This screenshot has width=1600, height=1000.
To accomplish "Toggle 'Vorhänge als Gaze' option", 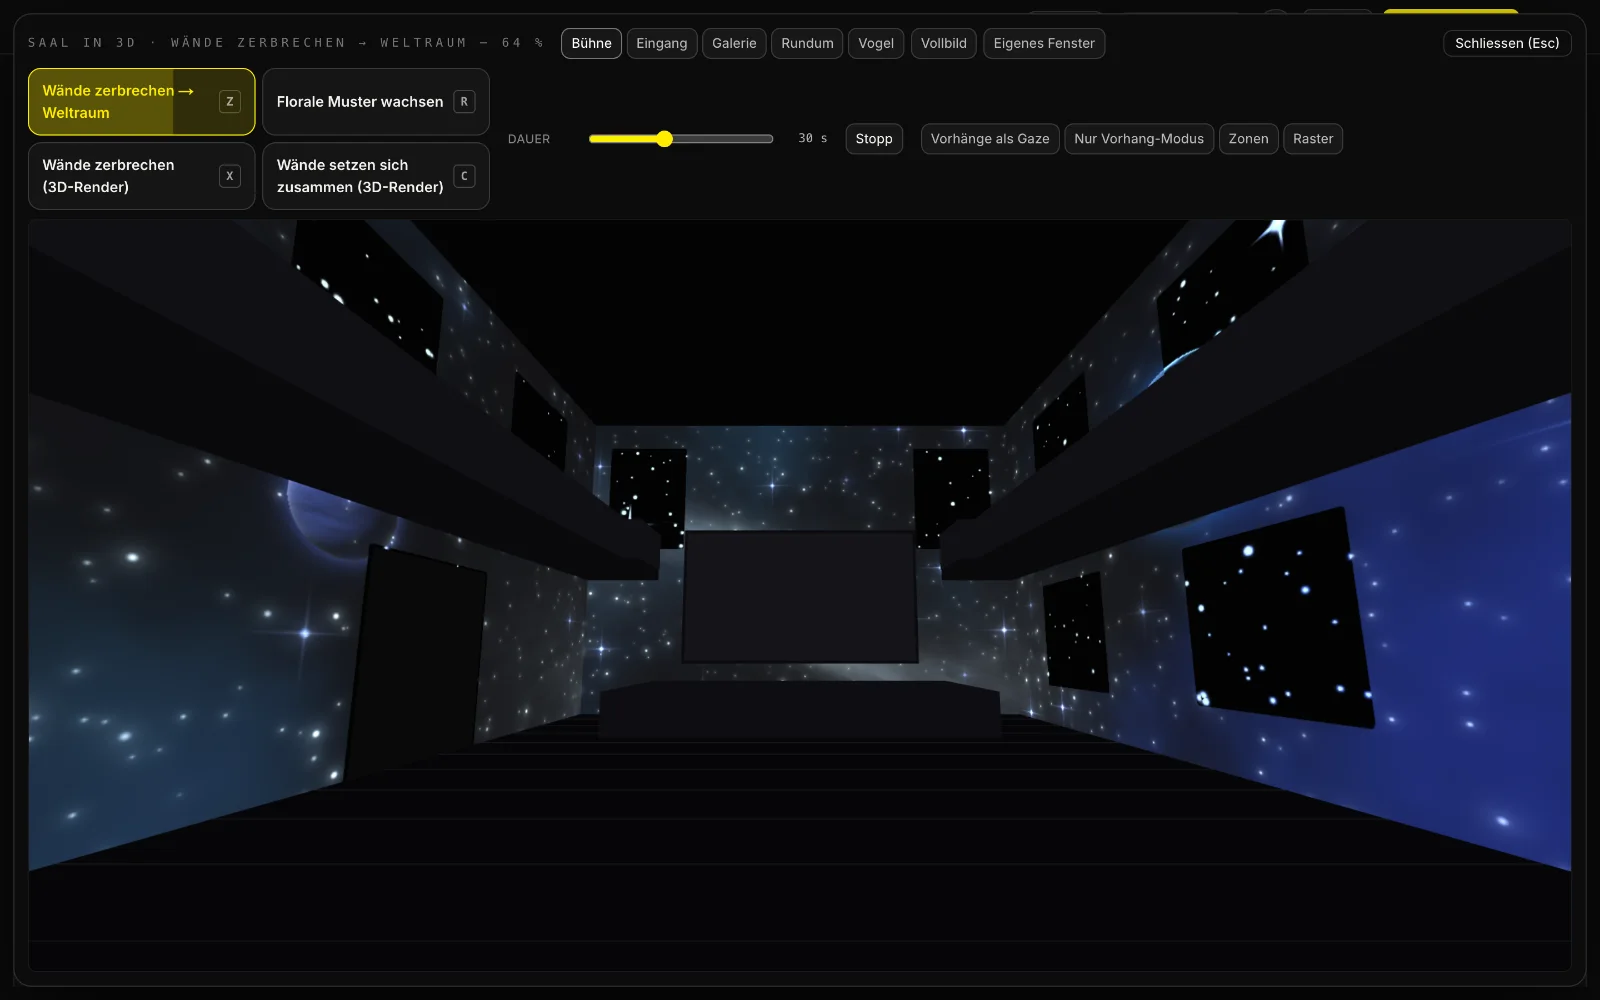I will (x=990, y=139).
